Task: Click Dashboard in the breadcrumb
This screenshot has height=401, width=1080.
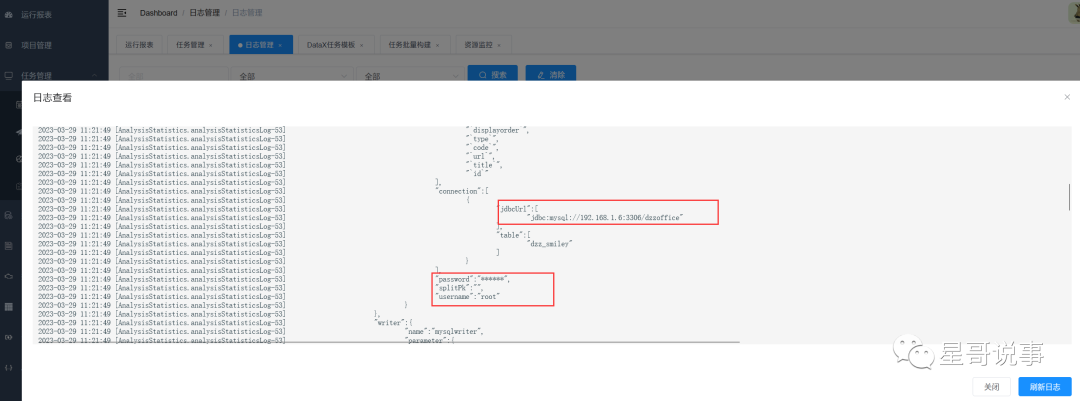Action: click(x=158, y=13)
